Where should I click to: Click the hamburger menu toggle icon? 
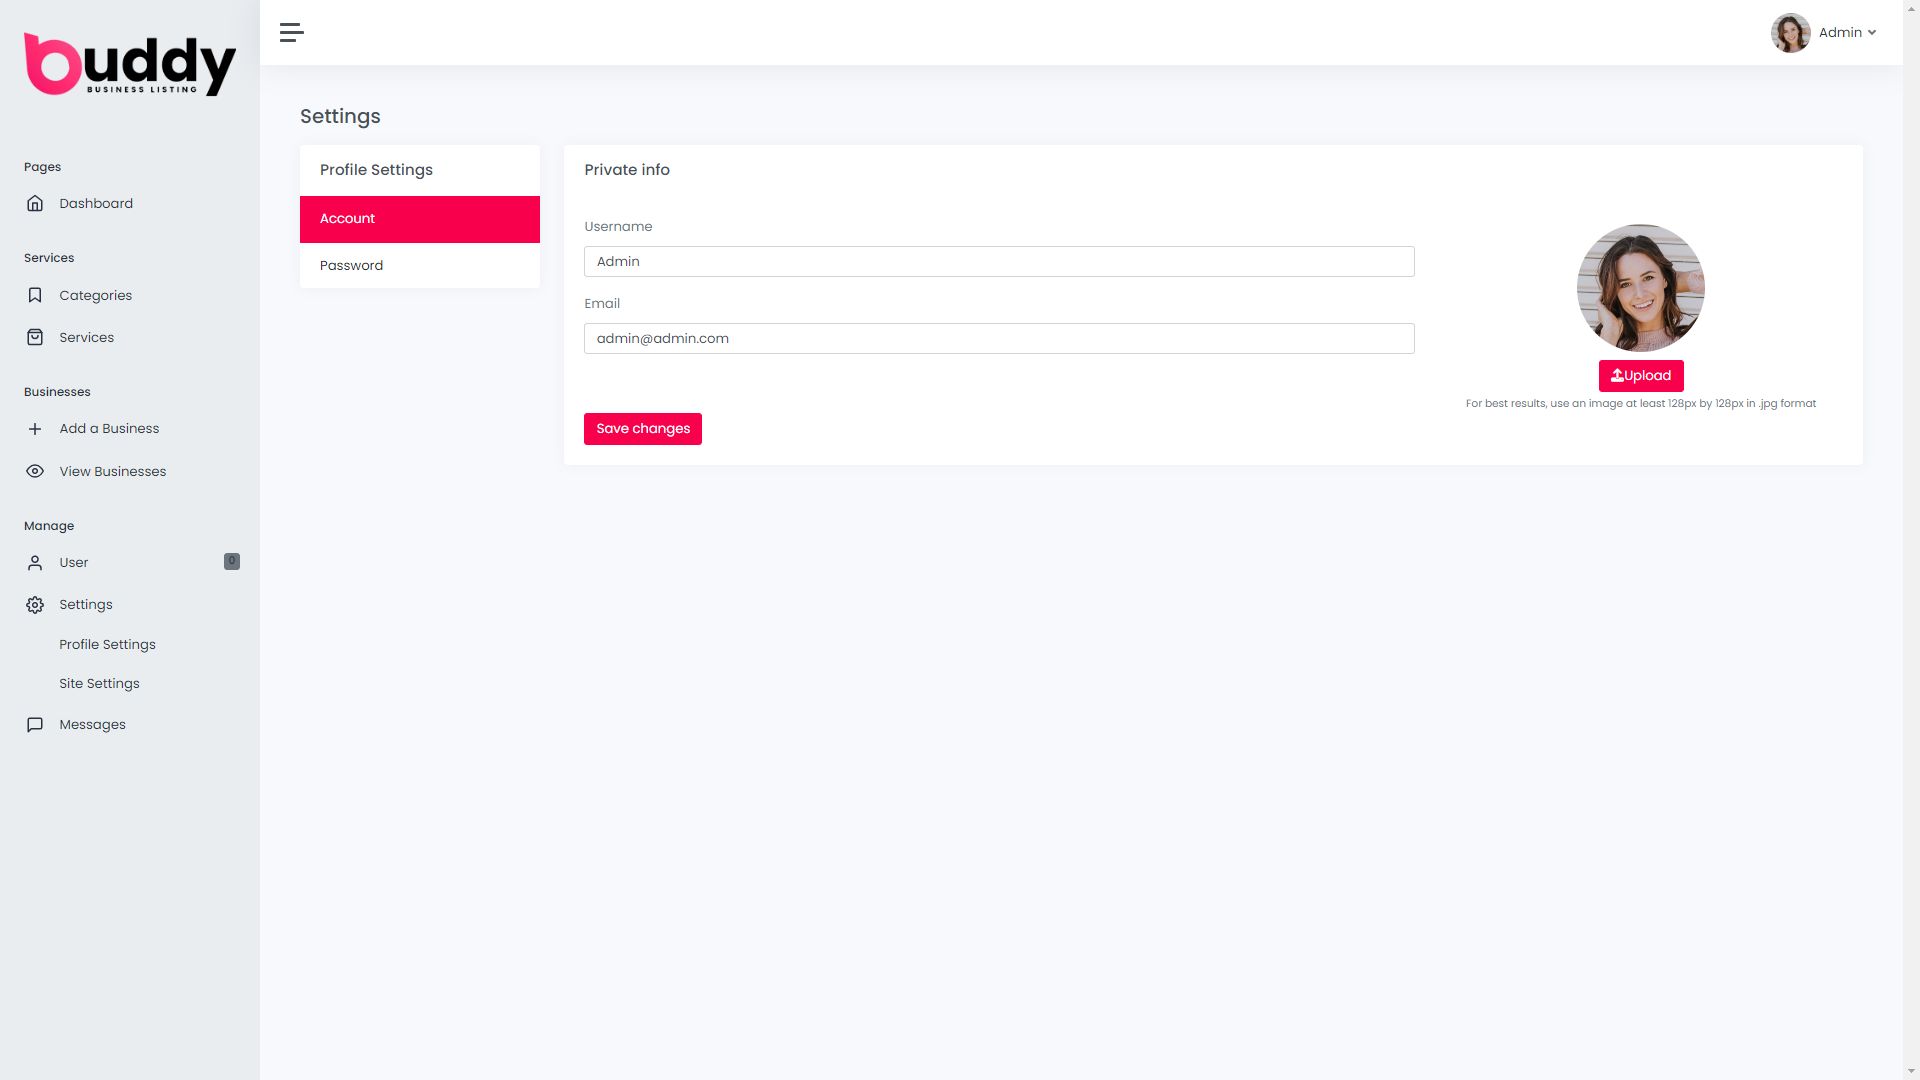tap(291, 33)
